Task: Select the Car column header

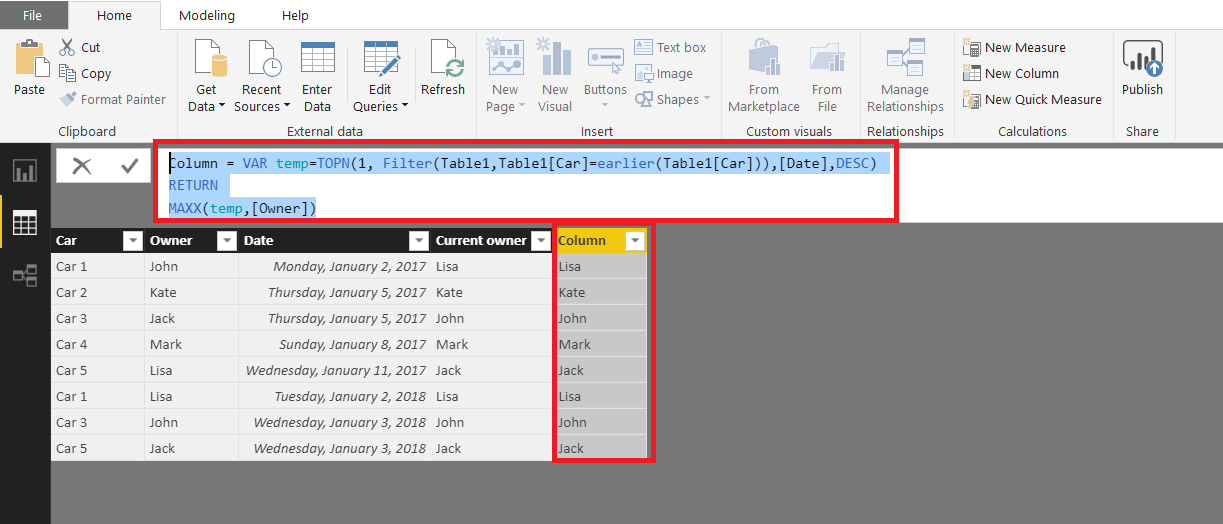Action: tap(97, 240)
